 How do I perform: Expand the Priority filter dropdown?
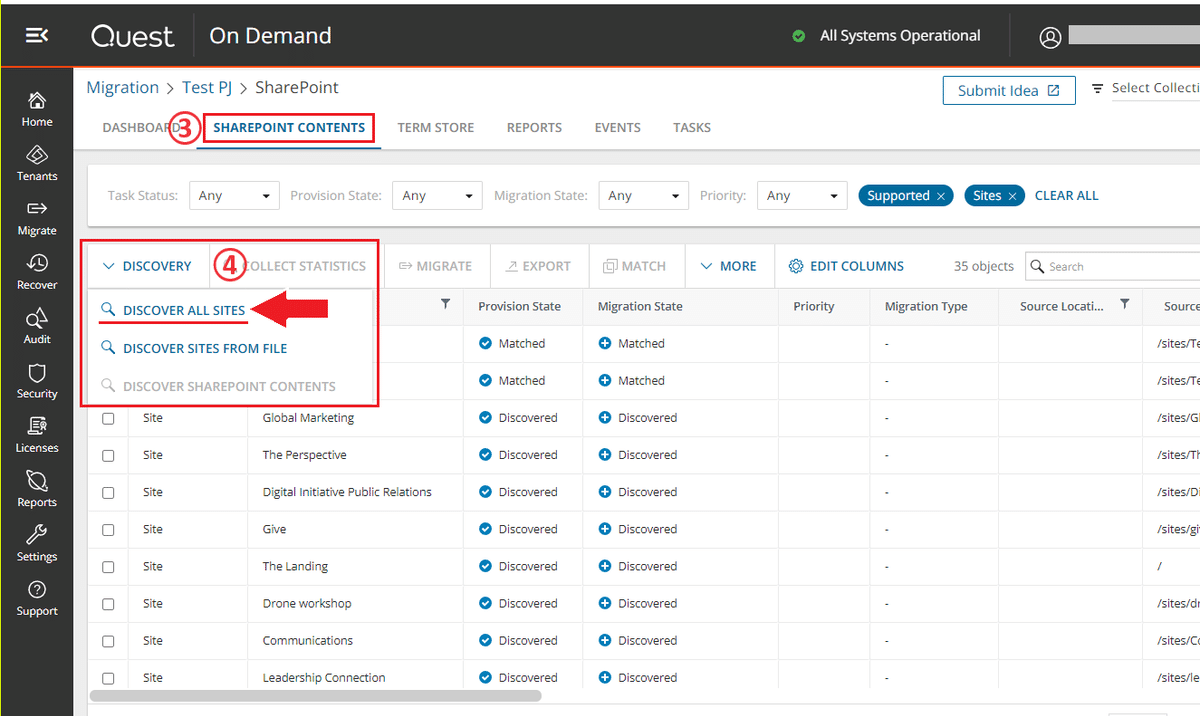pyautogui.click(x=802, y=195)
